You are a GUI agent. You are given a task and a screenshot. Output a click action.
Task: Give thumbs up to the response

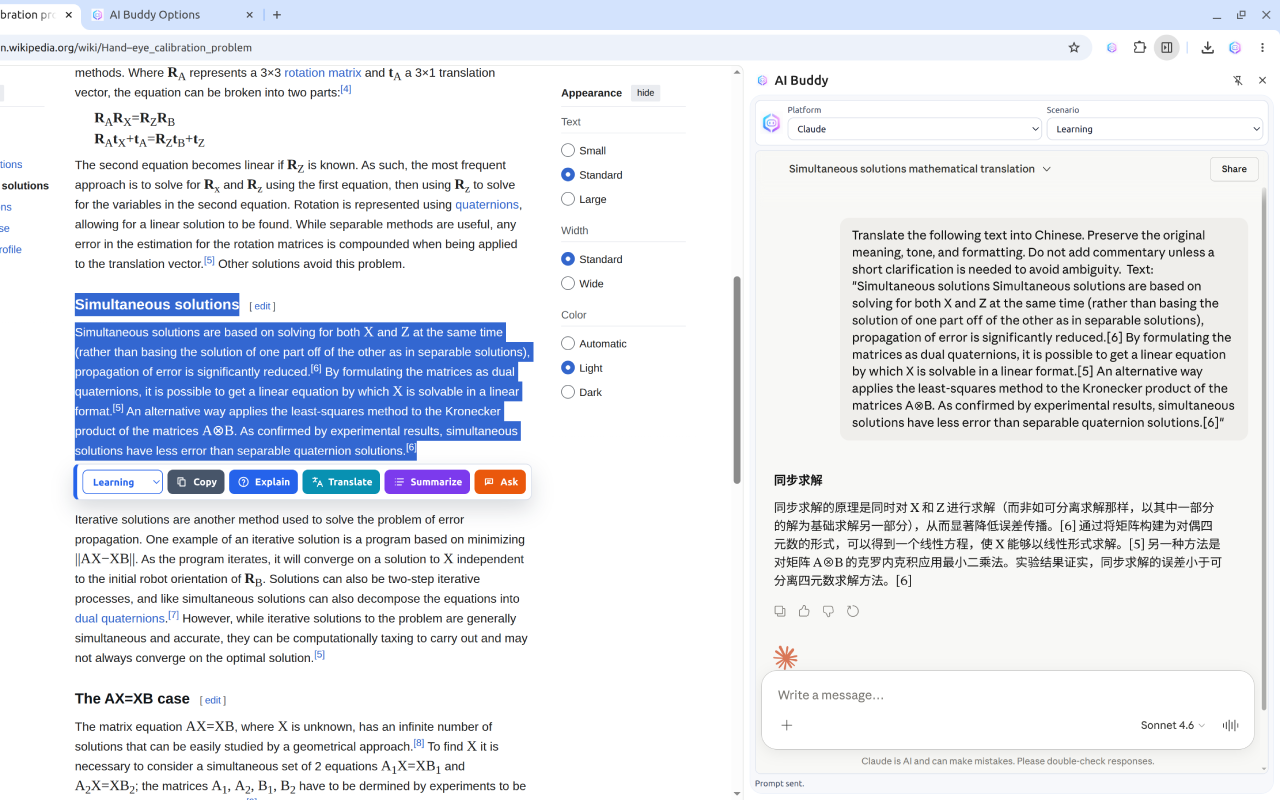(804, 611)
